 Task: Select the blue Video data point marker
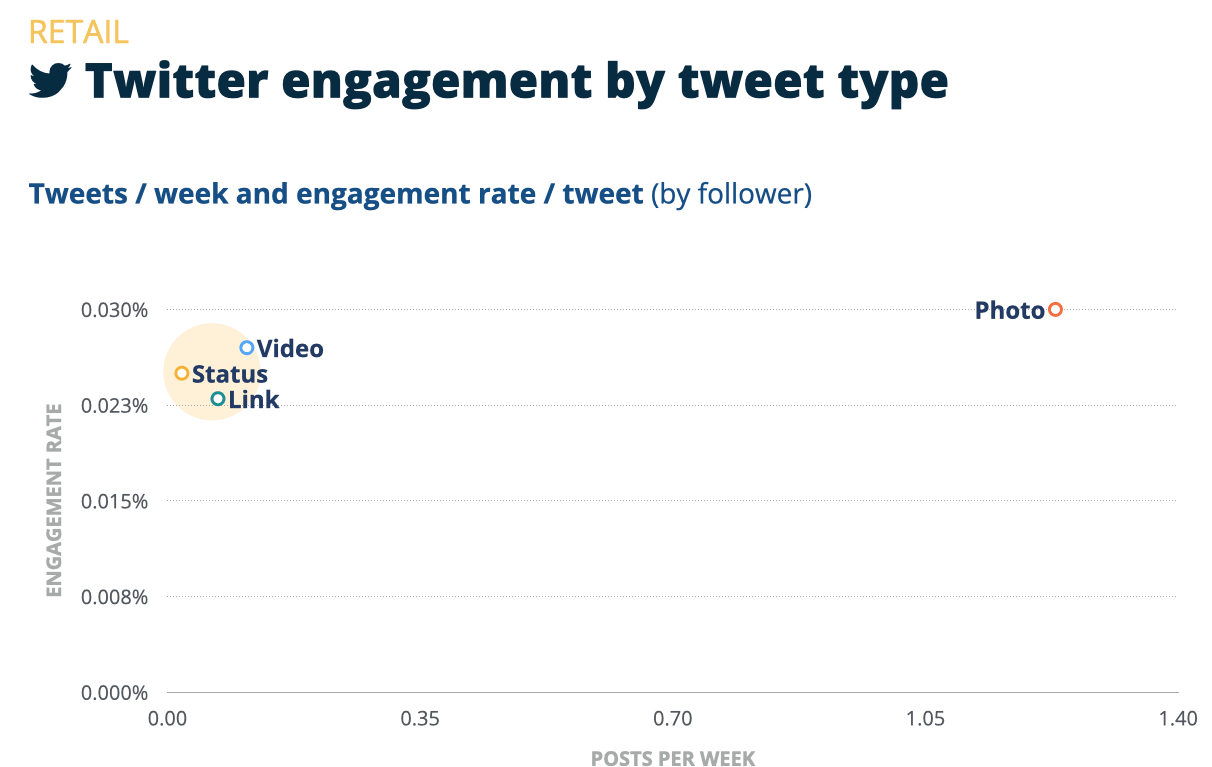(247, 348)
